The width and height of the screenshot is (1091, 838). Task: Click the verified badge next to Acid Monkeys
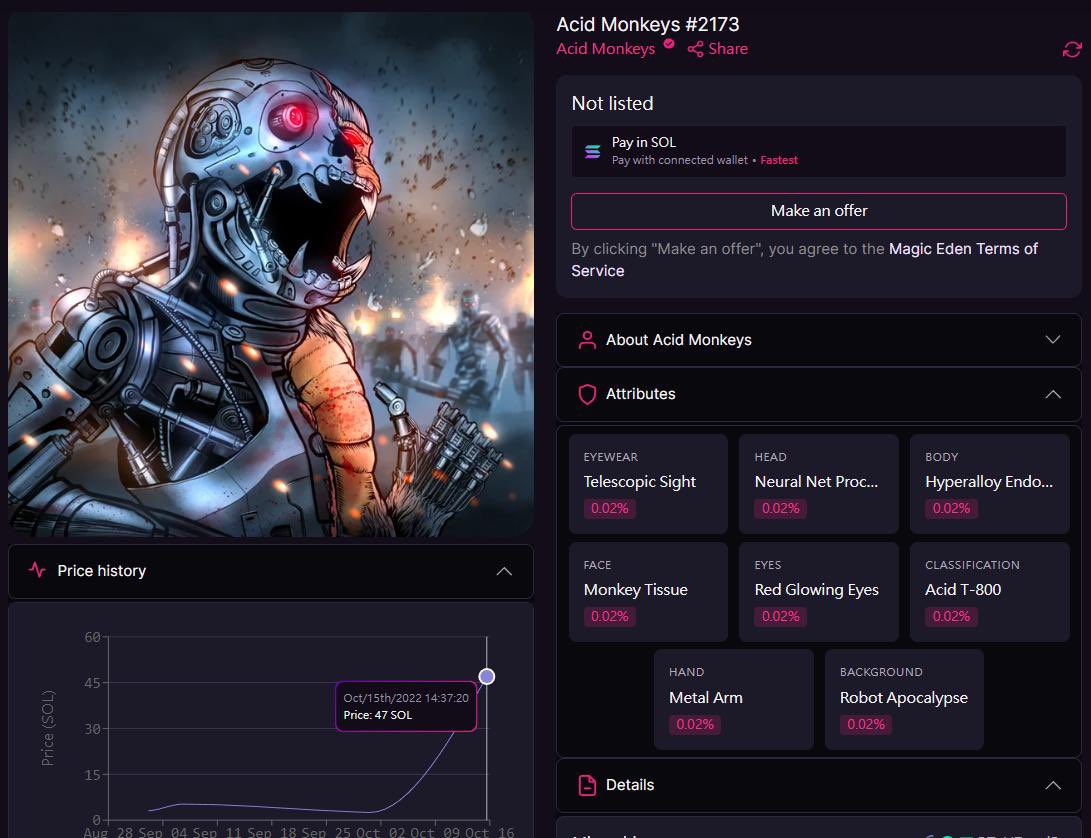click(x=669, y=43)
